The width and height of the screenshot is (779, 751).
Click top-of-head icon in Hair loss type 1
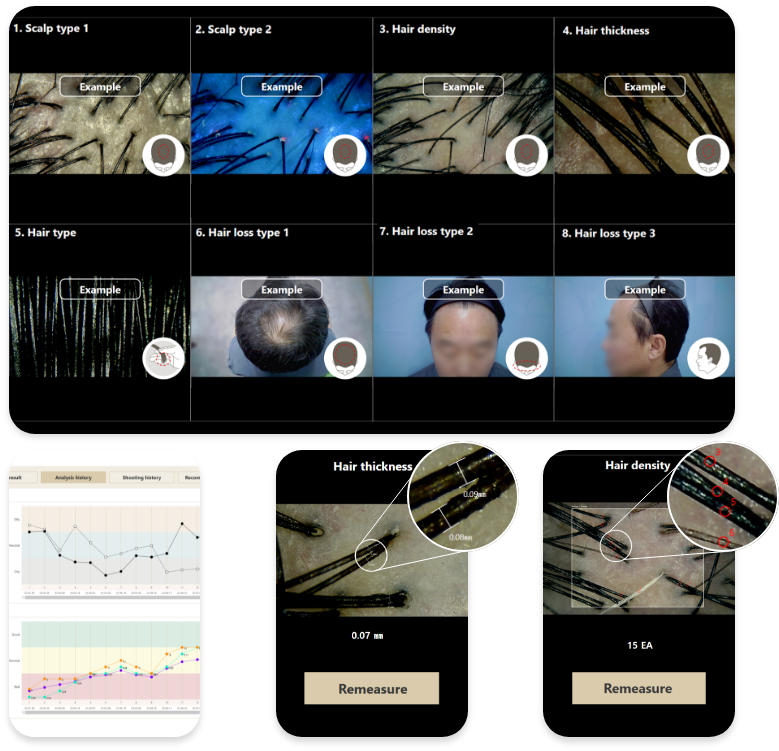[x=345, y=358]
